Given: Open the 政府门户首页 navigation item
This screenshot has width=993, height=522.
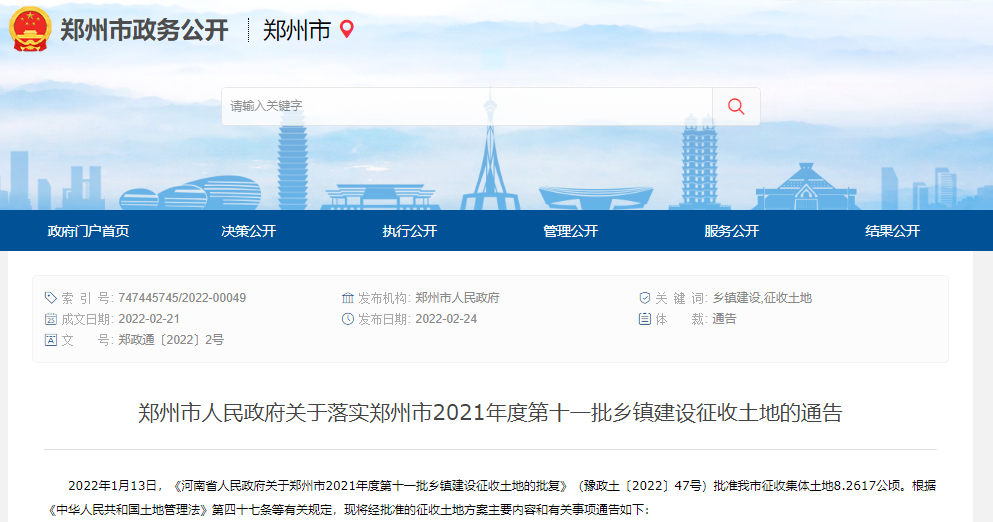Looking at the screenshot, I should coord(88,231).
